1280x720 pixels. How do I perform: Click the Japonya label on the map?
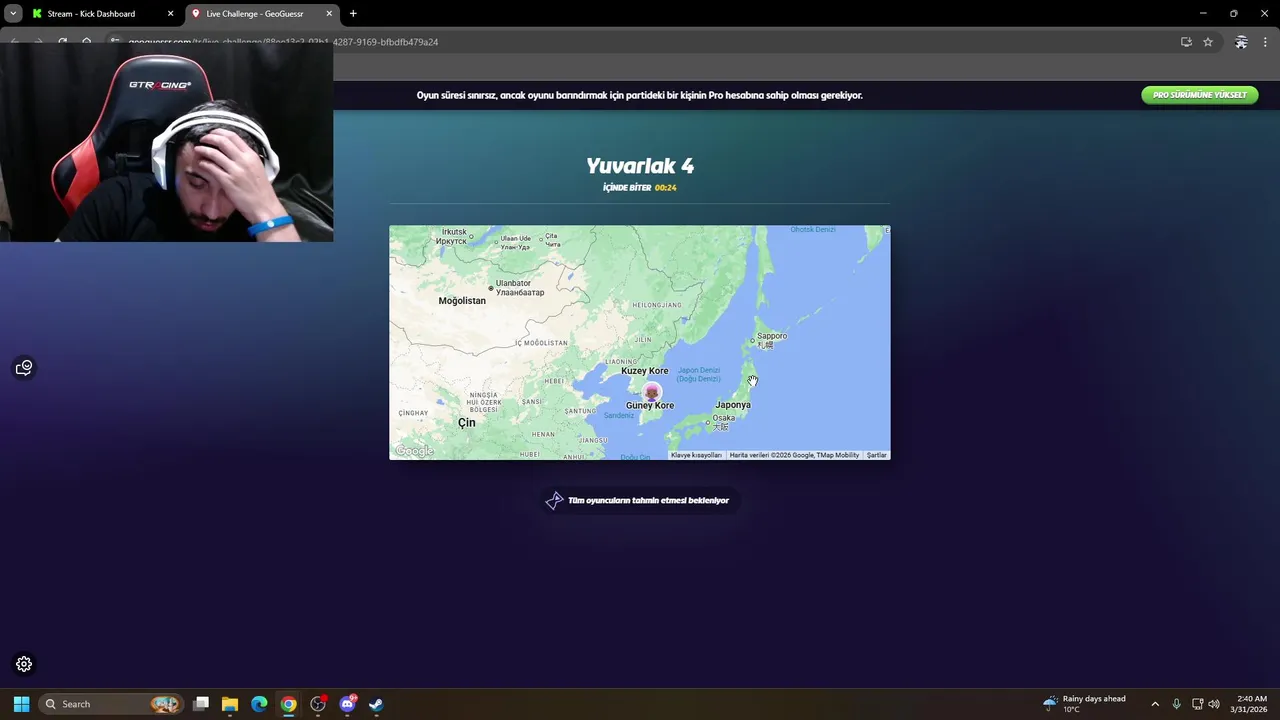point(733,405)
